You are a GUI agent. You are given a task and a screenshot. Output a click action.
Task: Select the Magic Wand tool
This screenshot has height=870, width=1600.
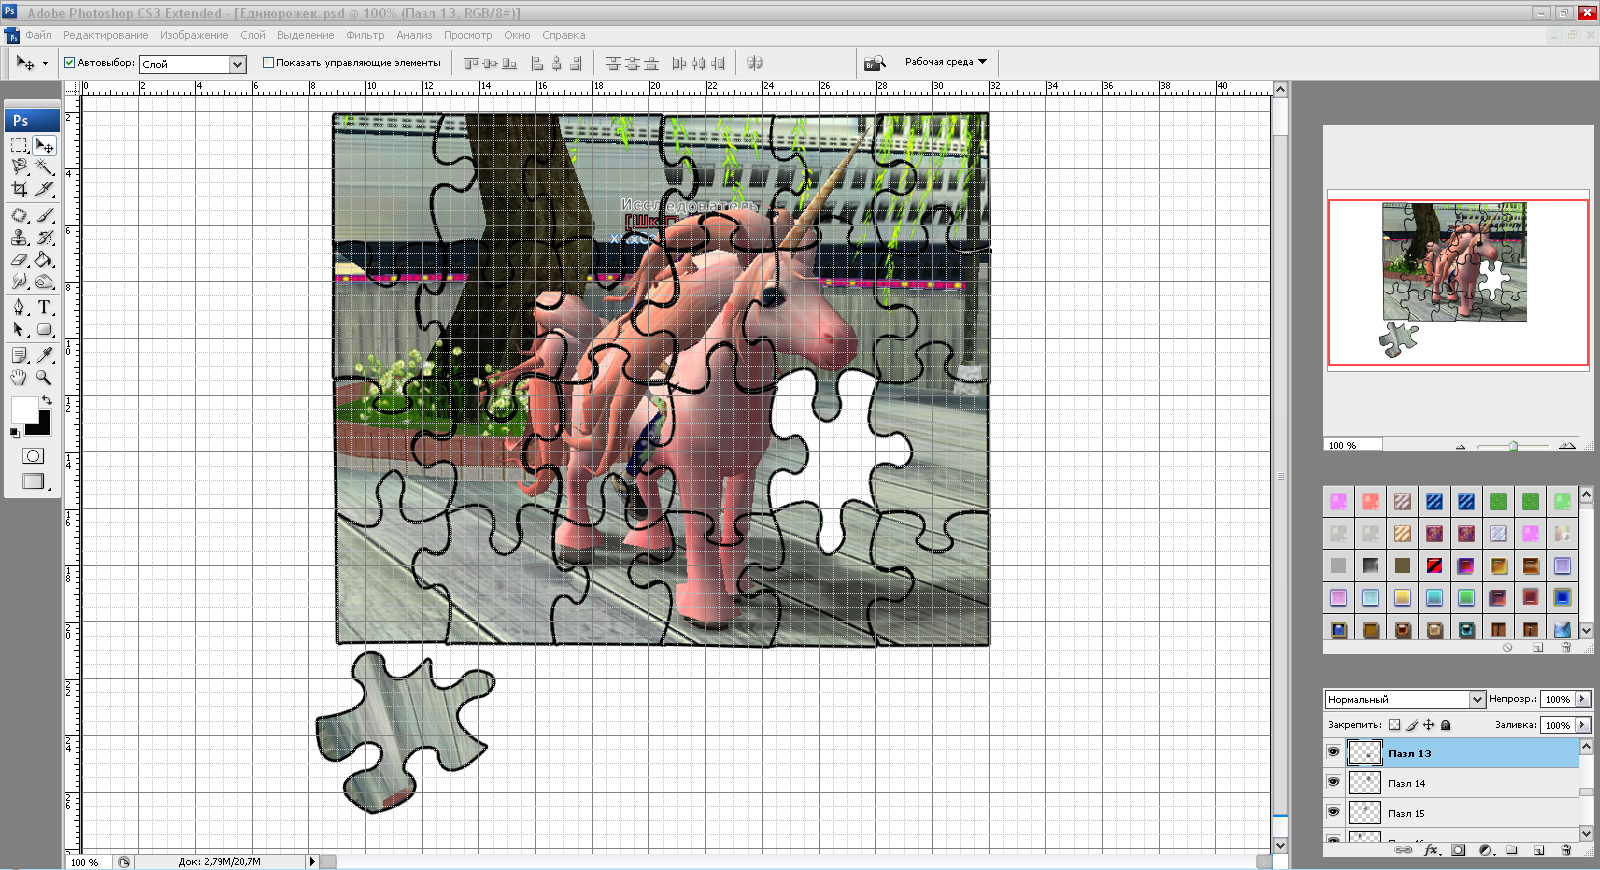tap(44, 167)
